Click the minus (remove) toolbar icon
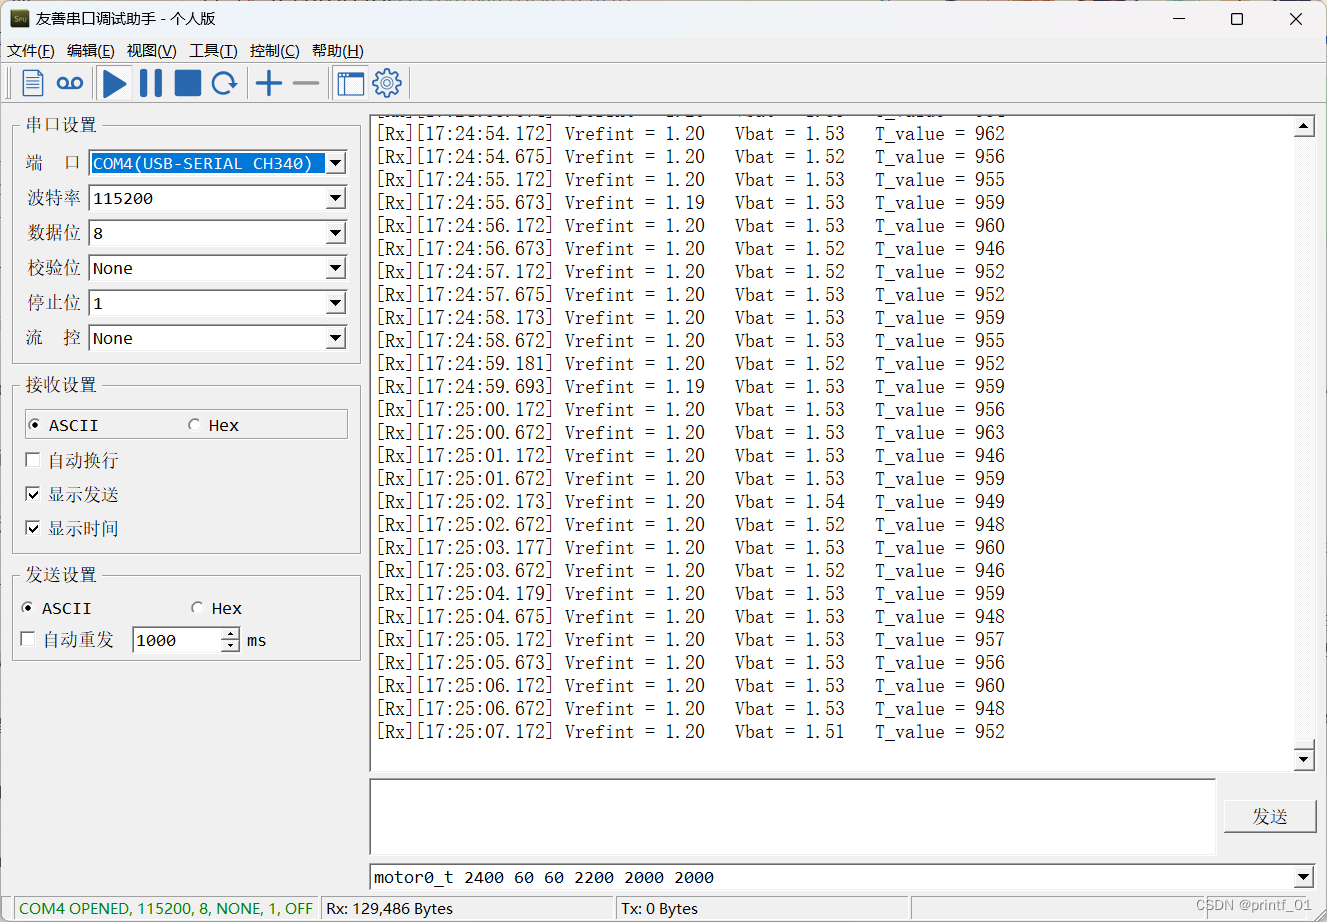The height and width of the screenshot is (922, 1327). 306,84
